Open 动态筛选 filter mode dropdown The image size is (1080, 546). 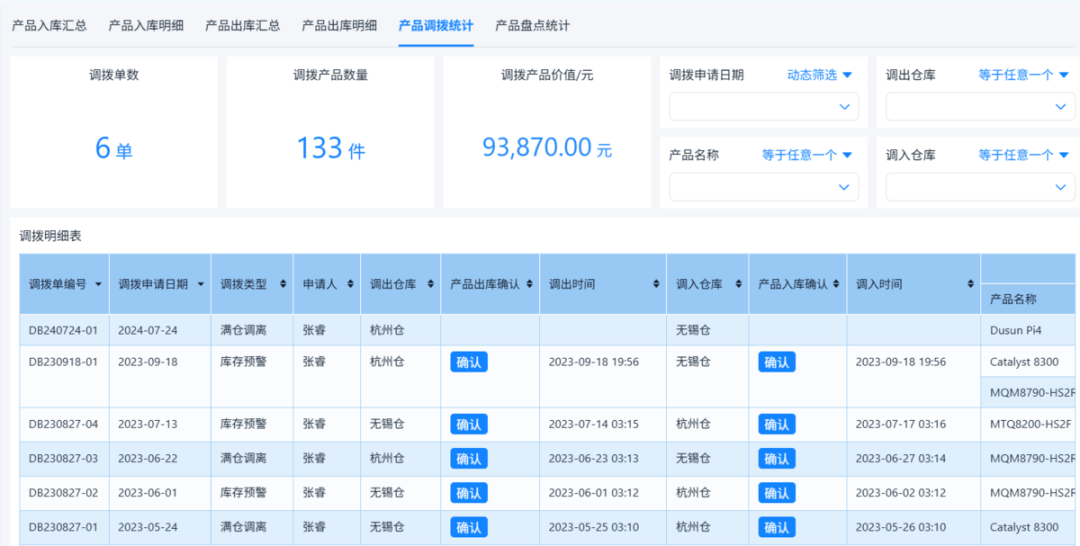click(x=820, y=75)
